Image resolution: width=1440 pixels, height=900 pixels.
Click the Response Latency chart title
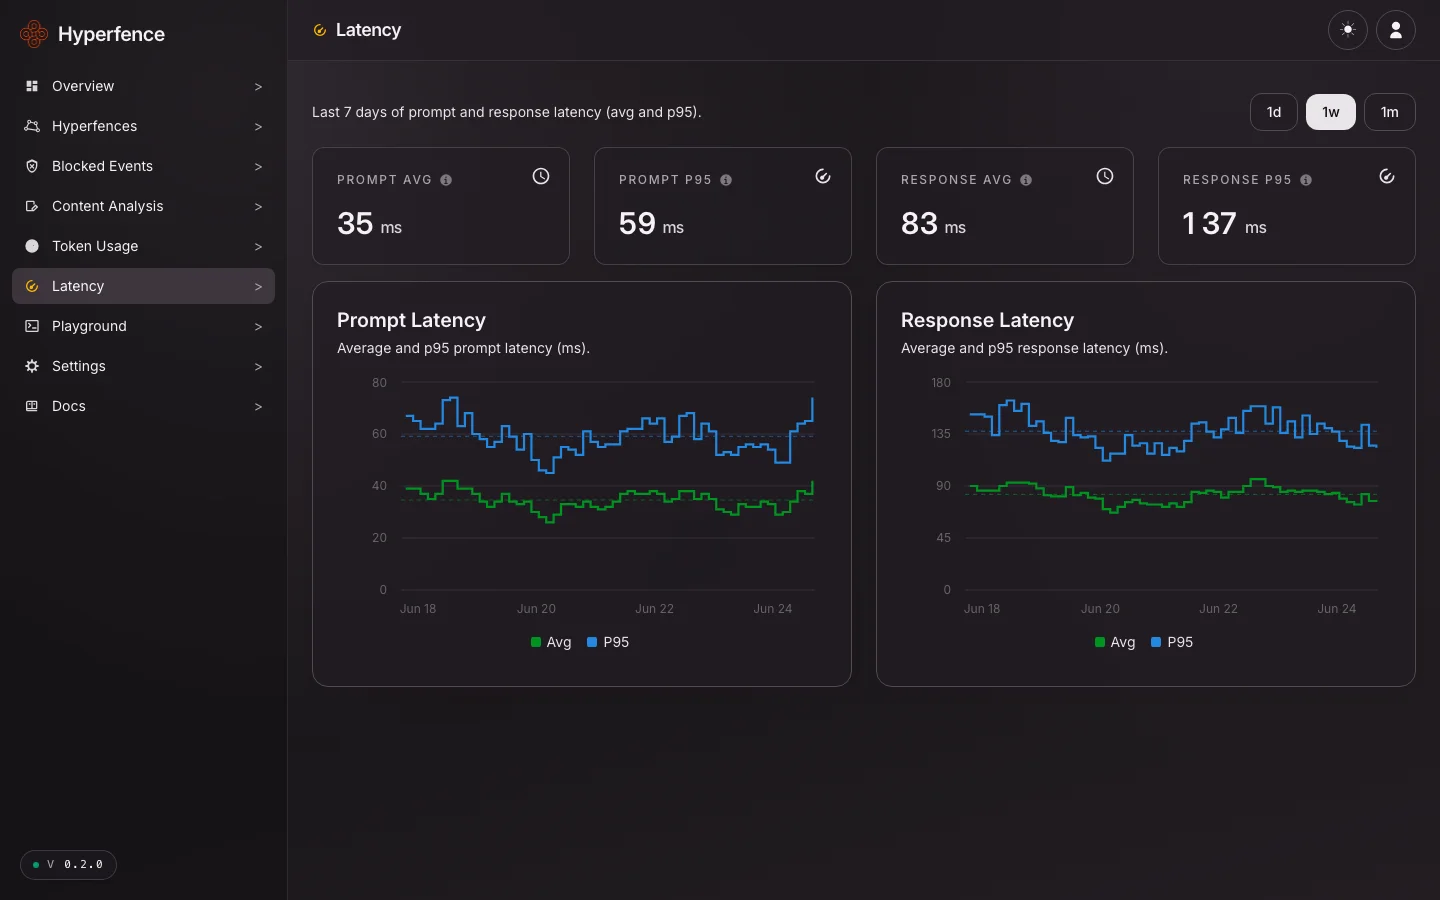[987, 320]
